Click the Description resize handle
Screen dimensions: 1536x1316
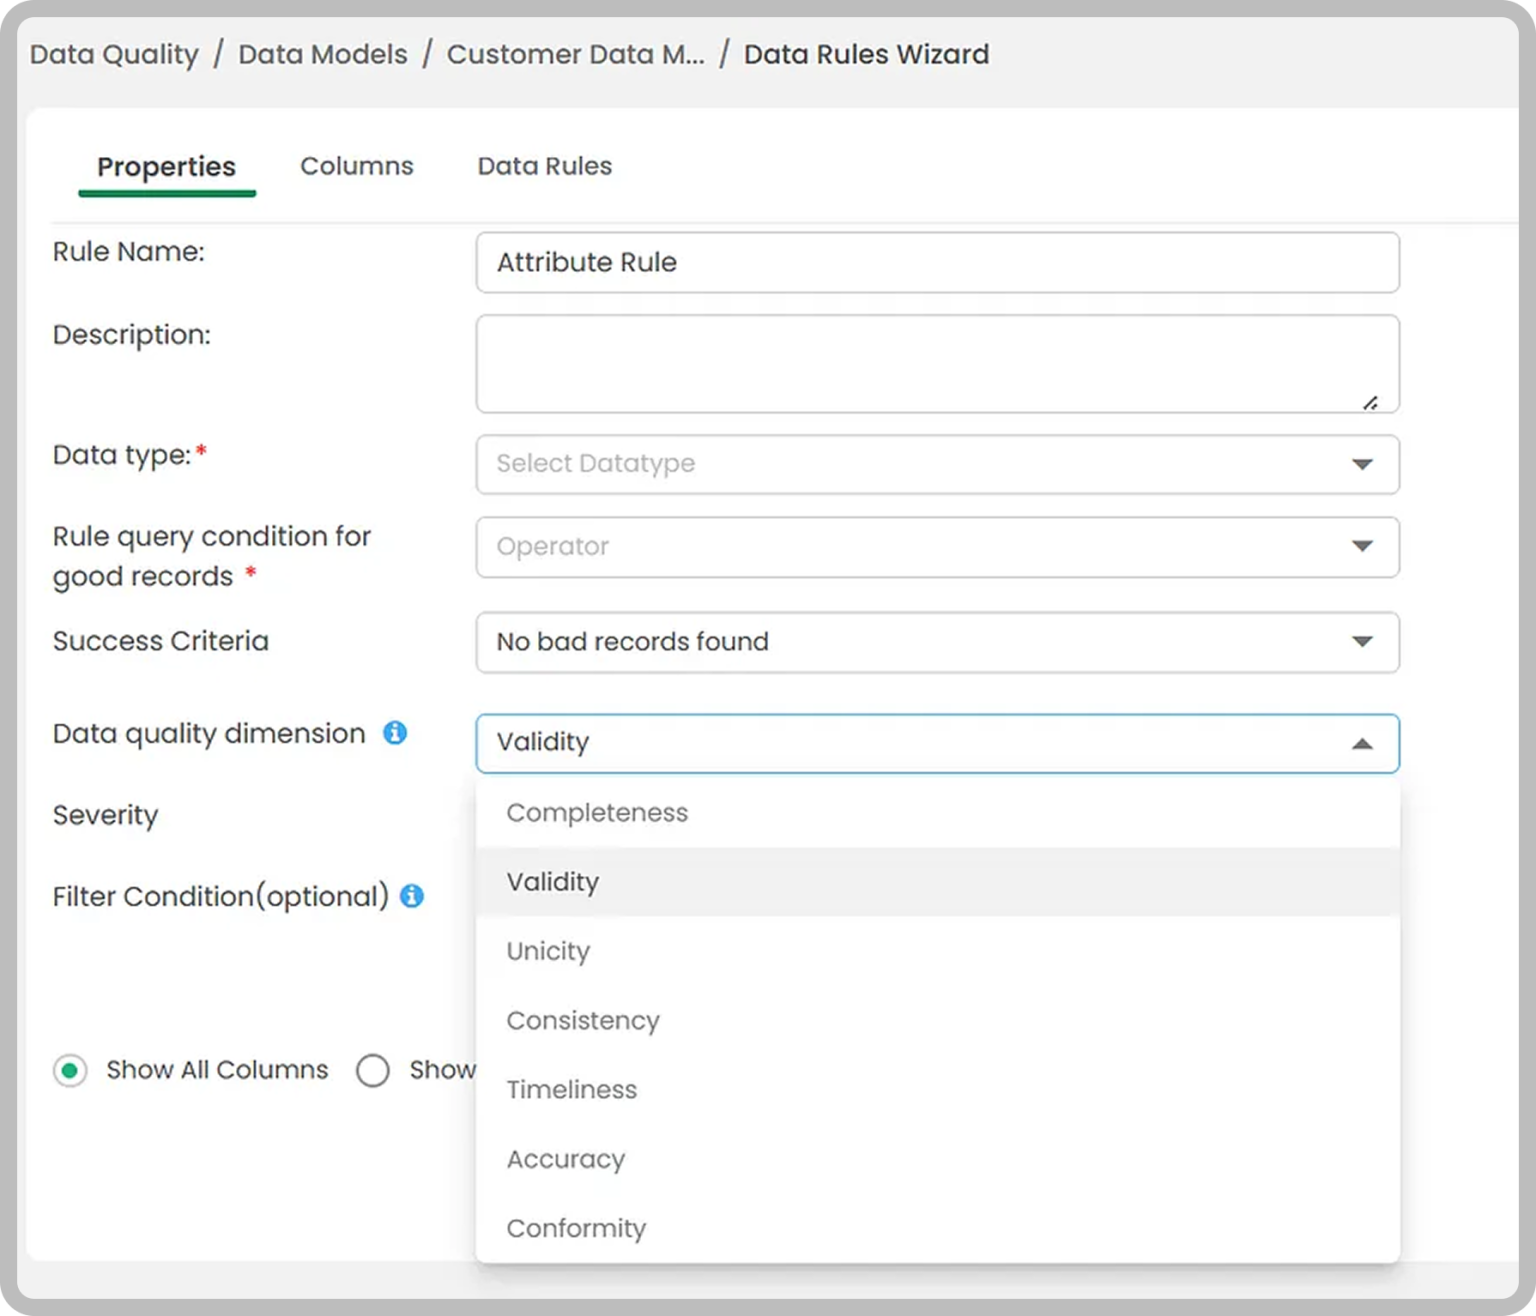point(1370,403)
